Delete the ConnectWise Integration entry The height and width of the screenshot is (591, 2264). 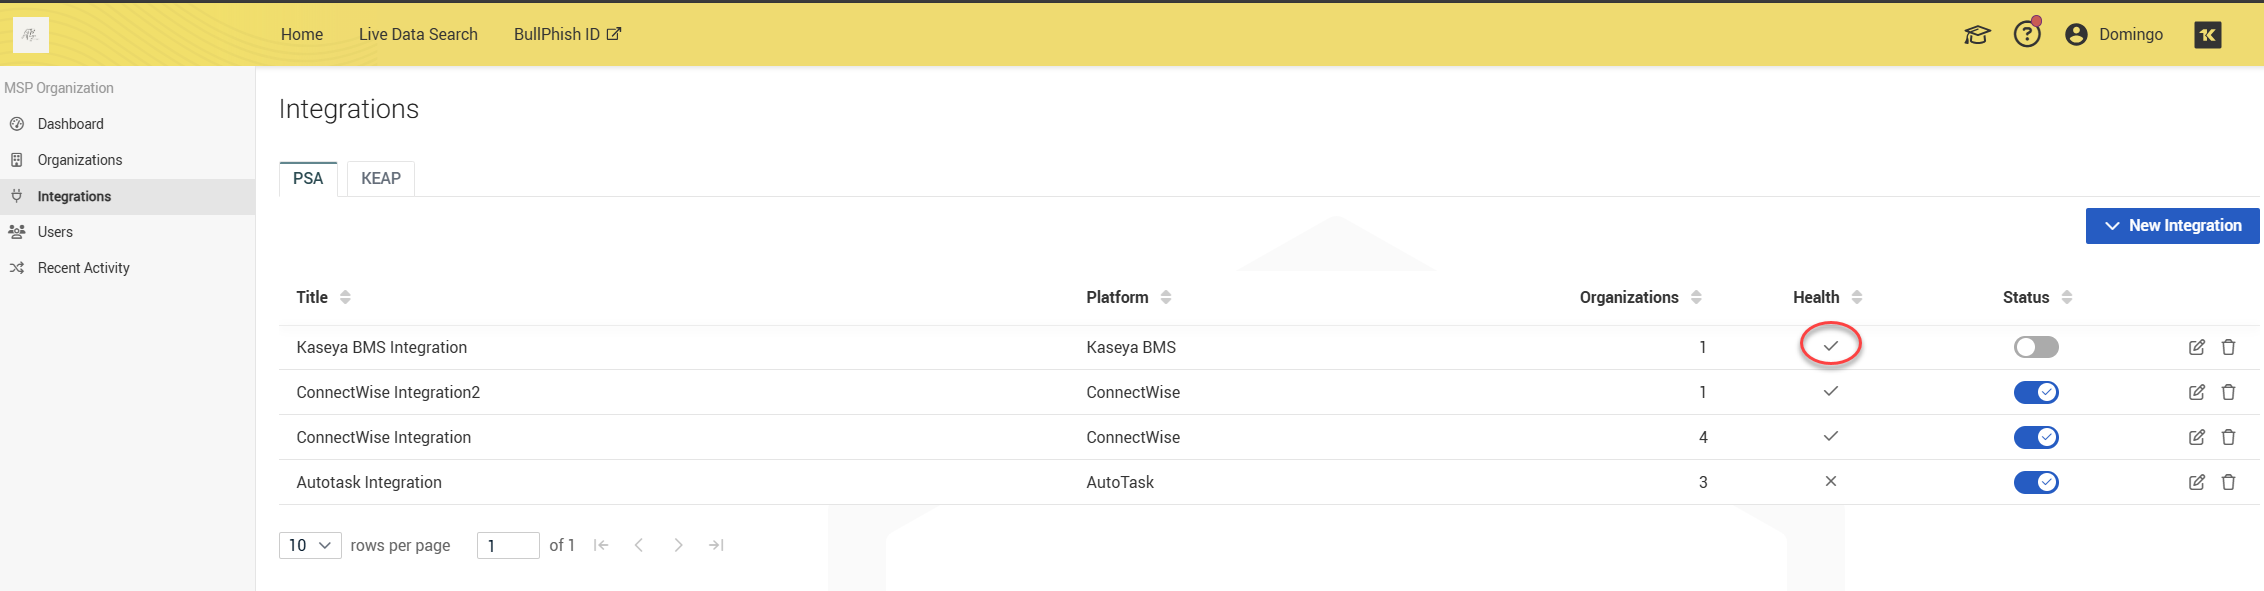click(2228, 437)
